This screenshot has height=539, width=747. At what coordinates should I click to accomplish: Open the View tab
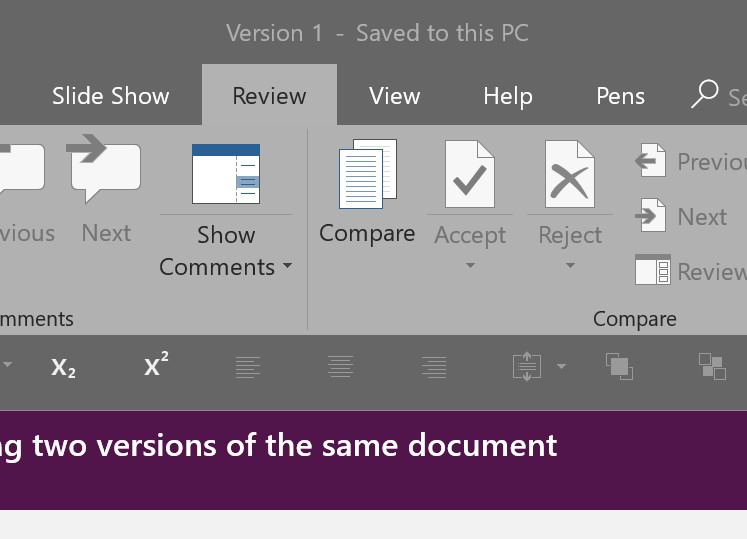pyautogui.click(x=394, y=96)
